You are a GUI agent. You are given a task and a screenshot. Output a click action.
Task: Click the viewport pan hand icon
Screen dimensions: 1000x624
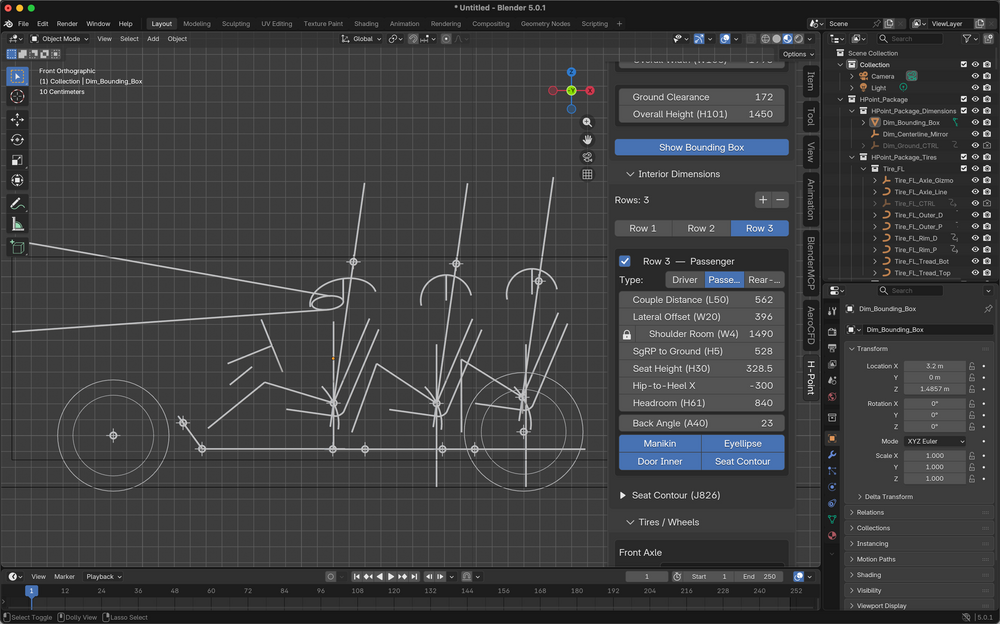587,140
